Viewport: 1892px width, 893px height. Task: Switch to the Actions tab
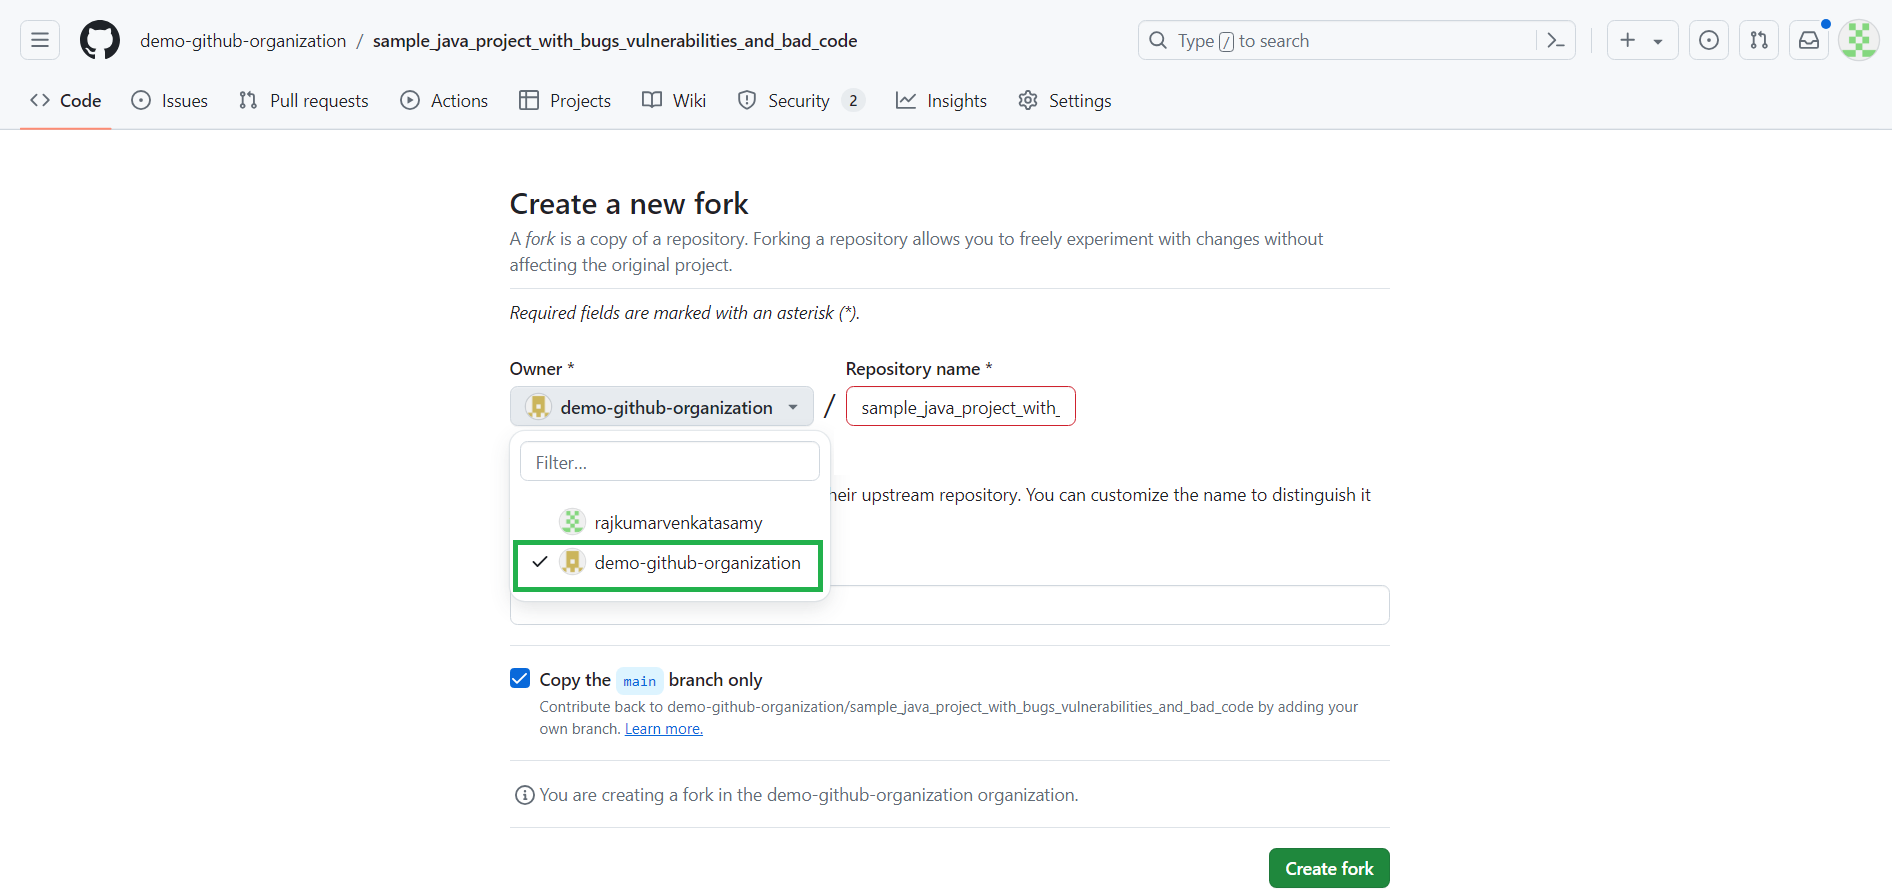(x=444, y=100)
